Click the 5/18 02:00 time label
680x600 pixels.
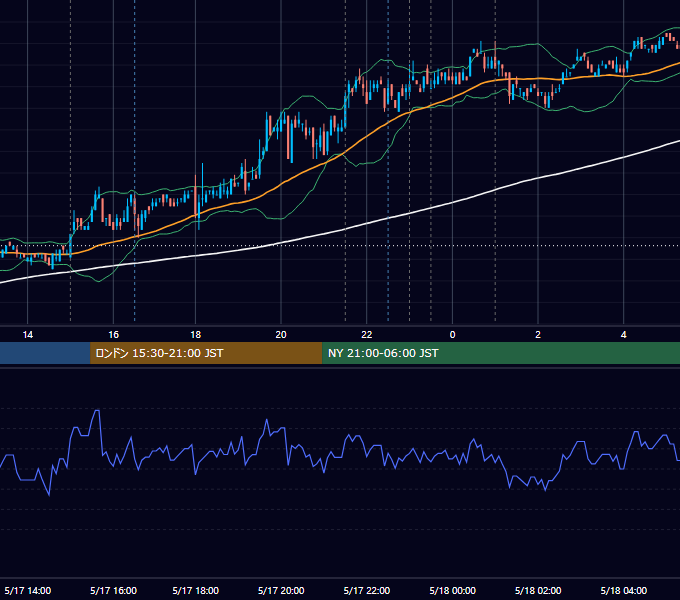(x=538, y=590)
